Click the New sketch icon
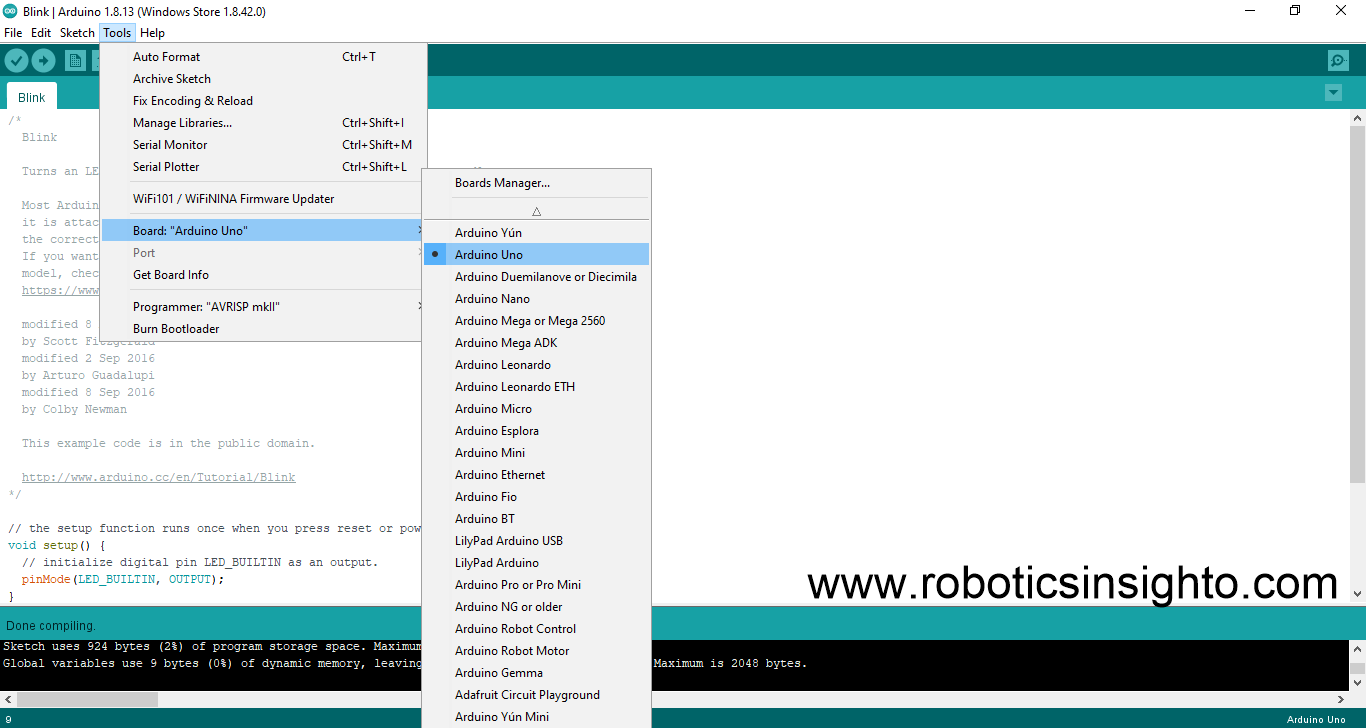 [x=75, y=60]
